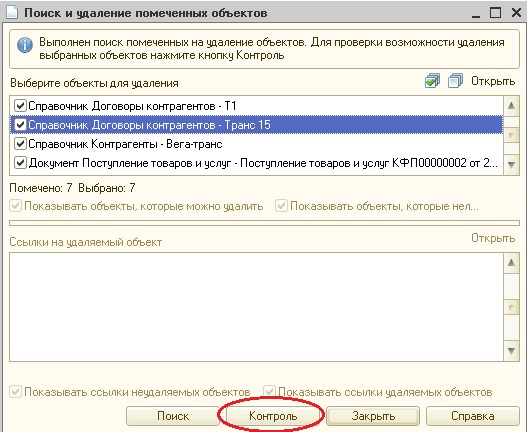Image resolution: width=527 pixels, height=432 pixels.
Task: Click Открыть above the references panel
Action: 493,238
